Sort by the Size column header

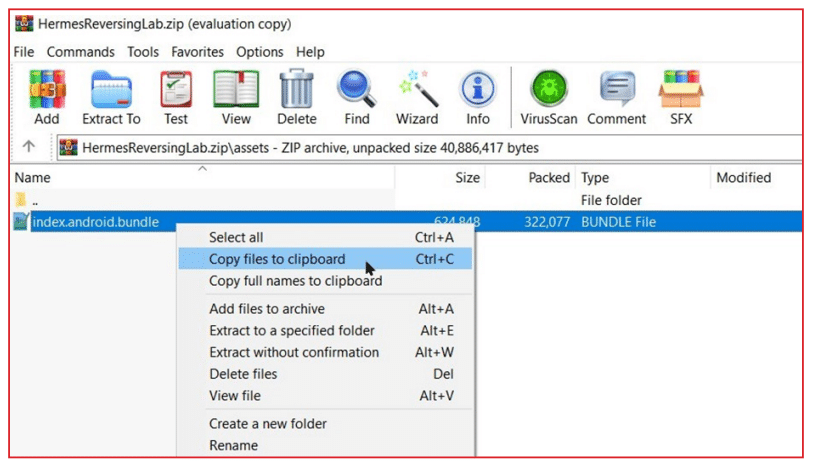point(440,177)
